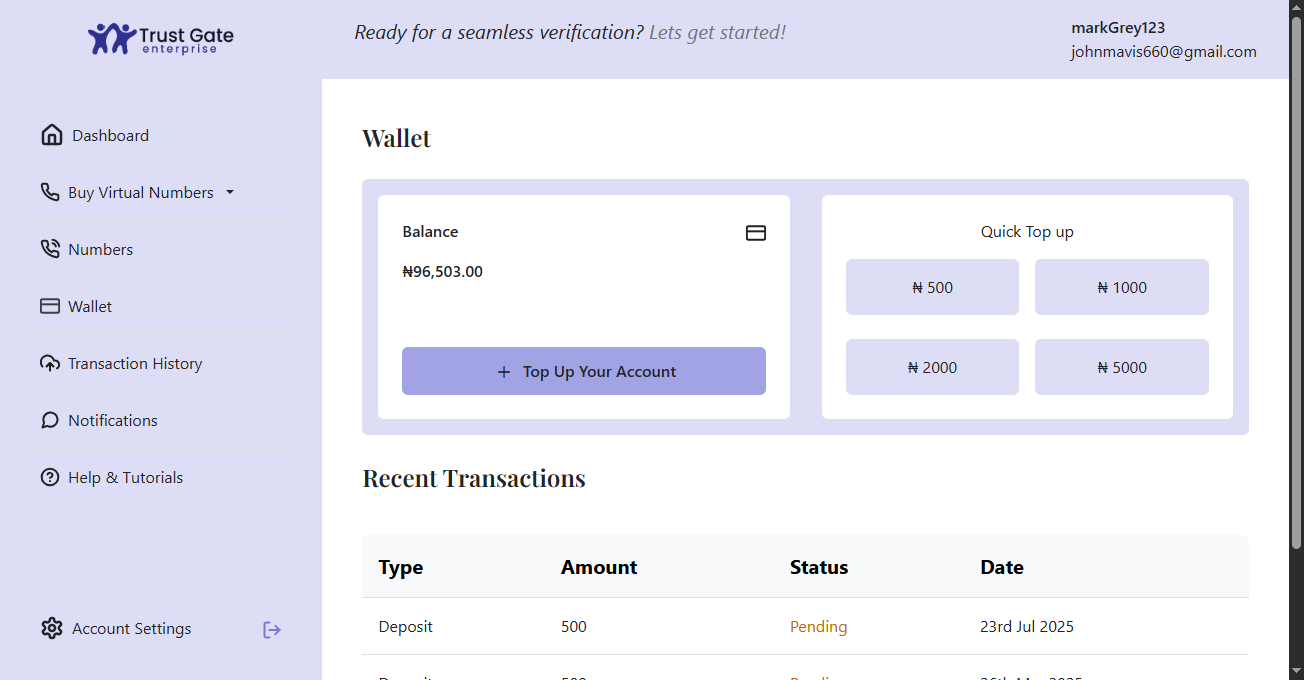Image resolution: width=1304 pixels, height=680 pixels.
Task: Select the ₦ 5000 quick top up
Action: click(x=1121, y=367)
